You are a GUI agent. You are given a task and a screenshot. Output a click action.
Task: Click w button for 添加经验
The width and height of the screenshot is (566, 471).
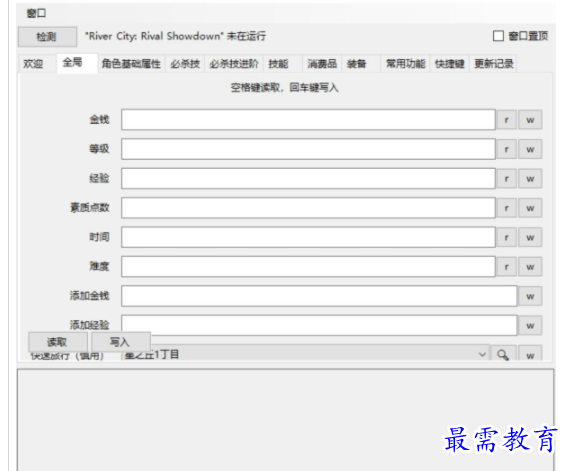tap(530, 326)
